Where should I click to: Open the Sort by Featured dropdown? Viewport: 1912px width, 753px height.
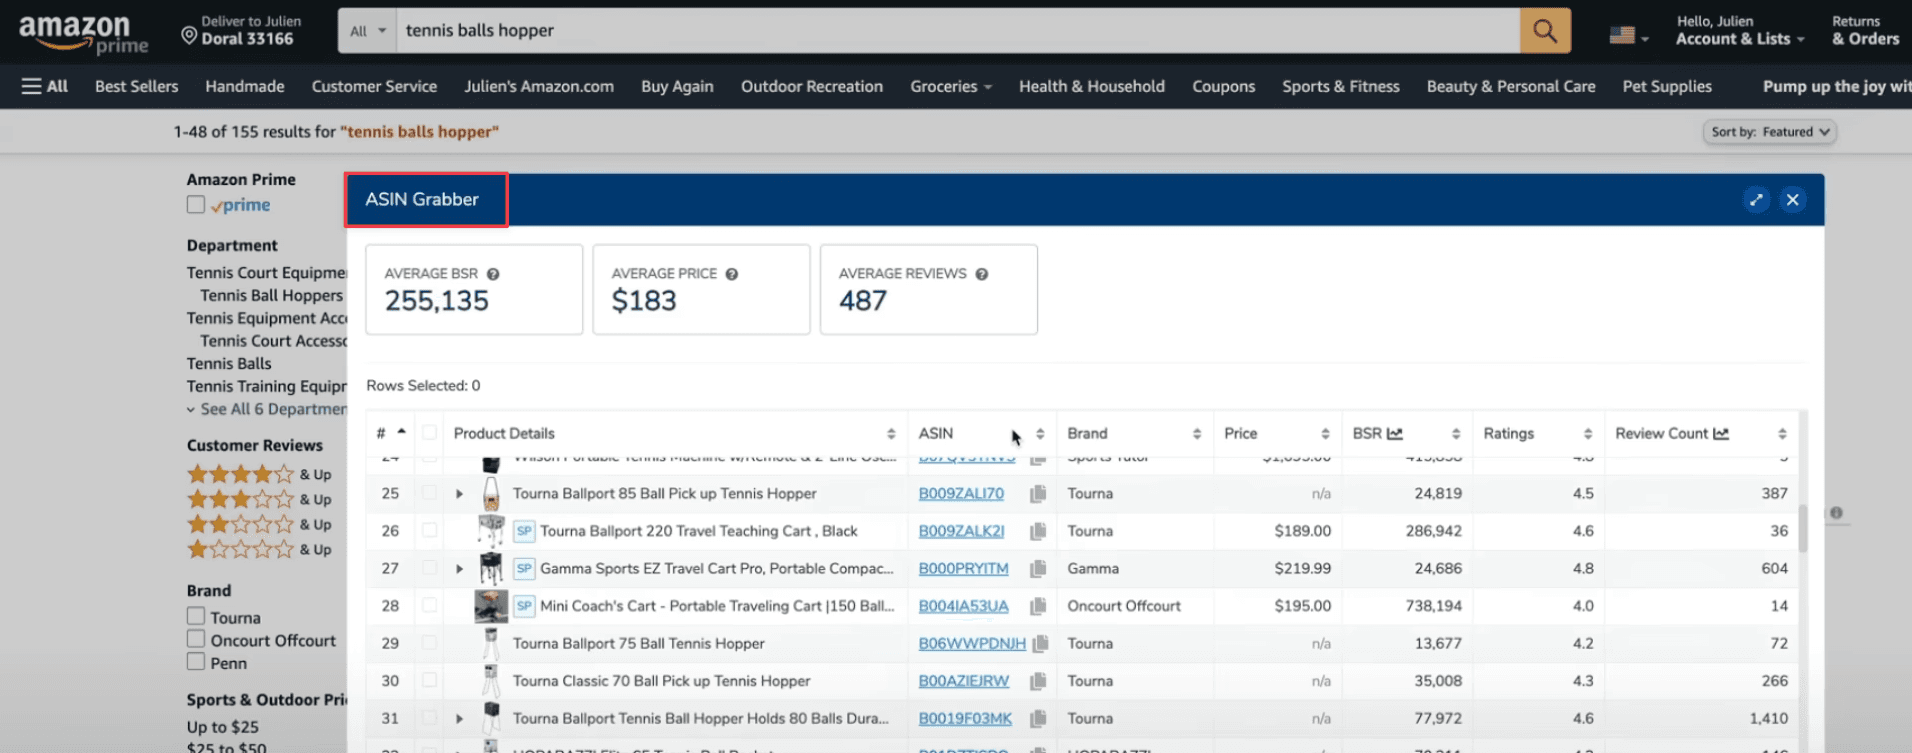pyautogui.click(x=1770, y=132)
